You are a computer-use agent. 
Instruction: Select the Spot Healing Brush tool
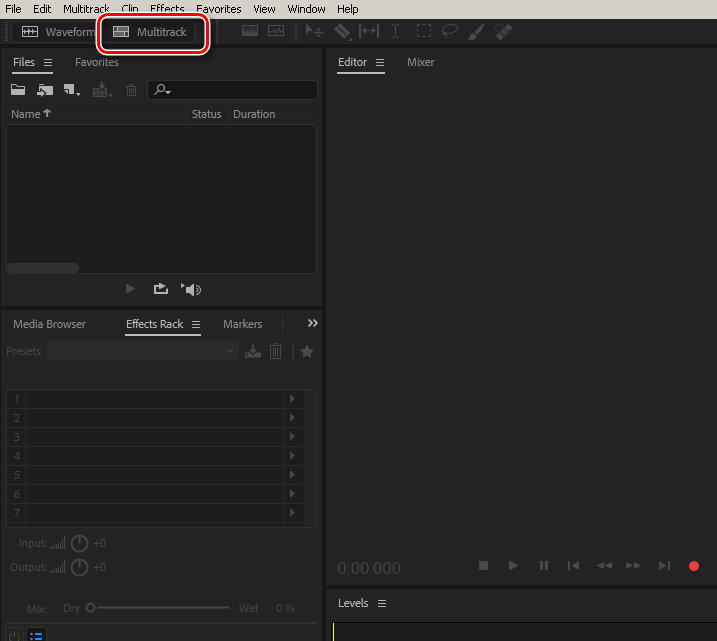[x=503, y=32]
